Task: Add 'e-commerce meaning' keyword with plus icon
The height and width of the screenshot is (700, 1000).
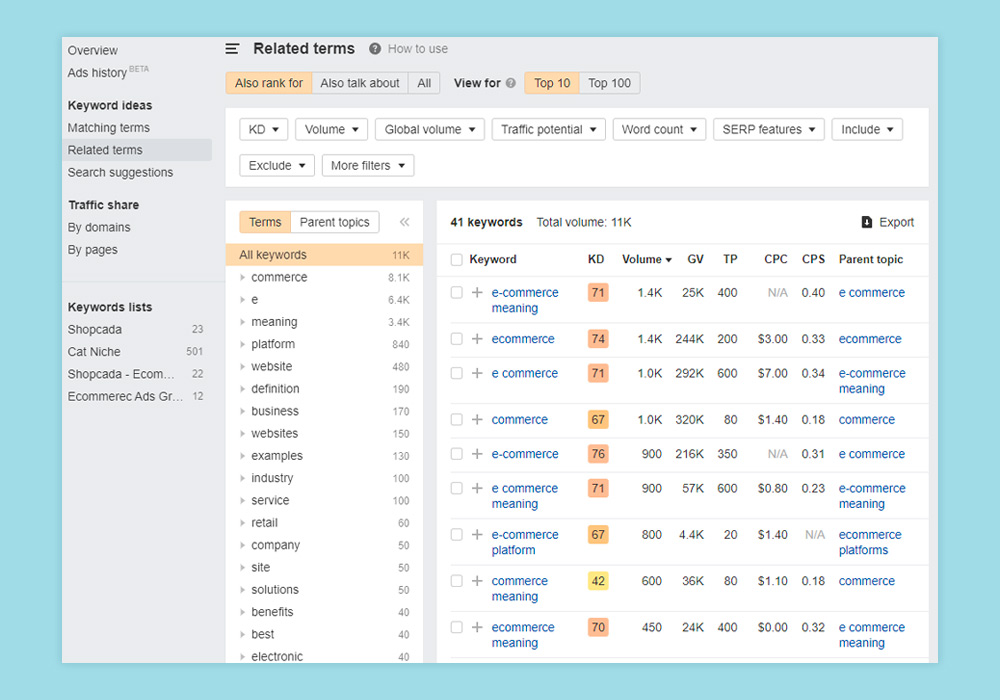Action: (477, 293)
